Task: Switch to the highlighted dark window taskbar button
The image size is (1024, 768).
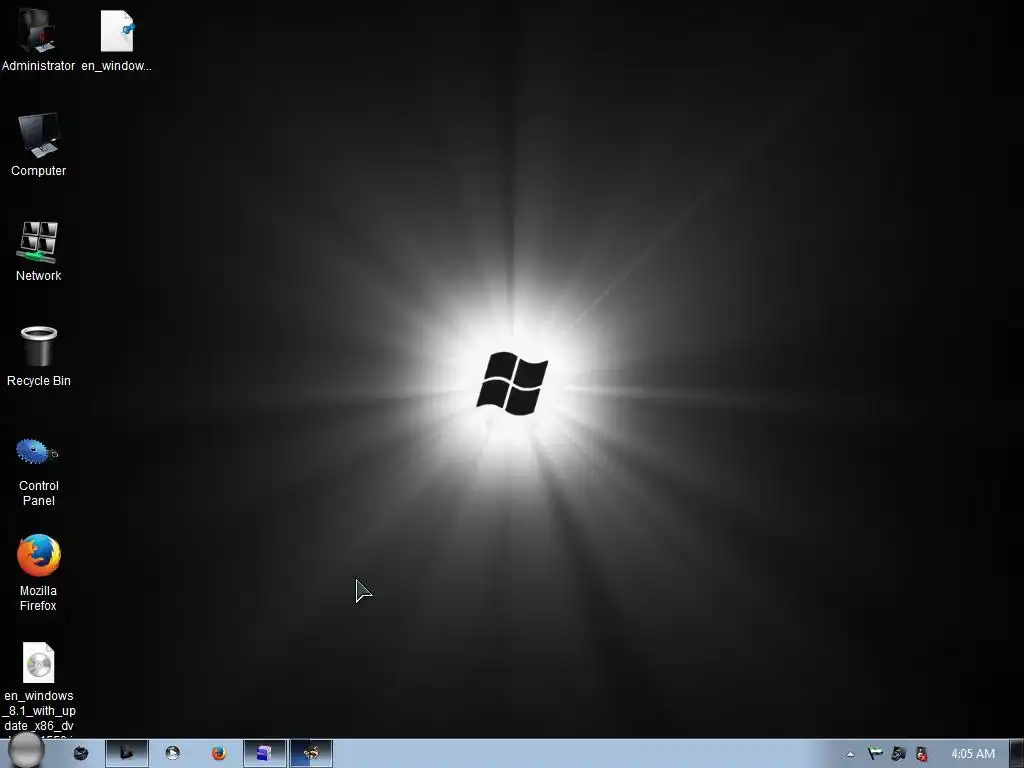Action: pyautogui.click(x=127, y=754)
